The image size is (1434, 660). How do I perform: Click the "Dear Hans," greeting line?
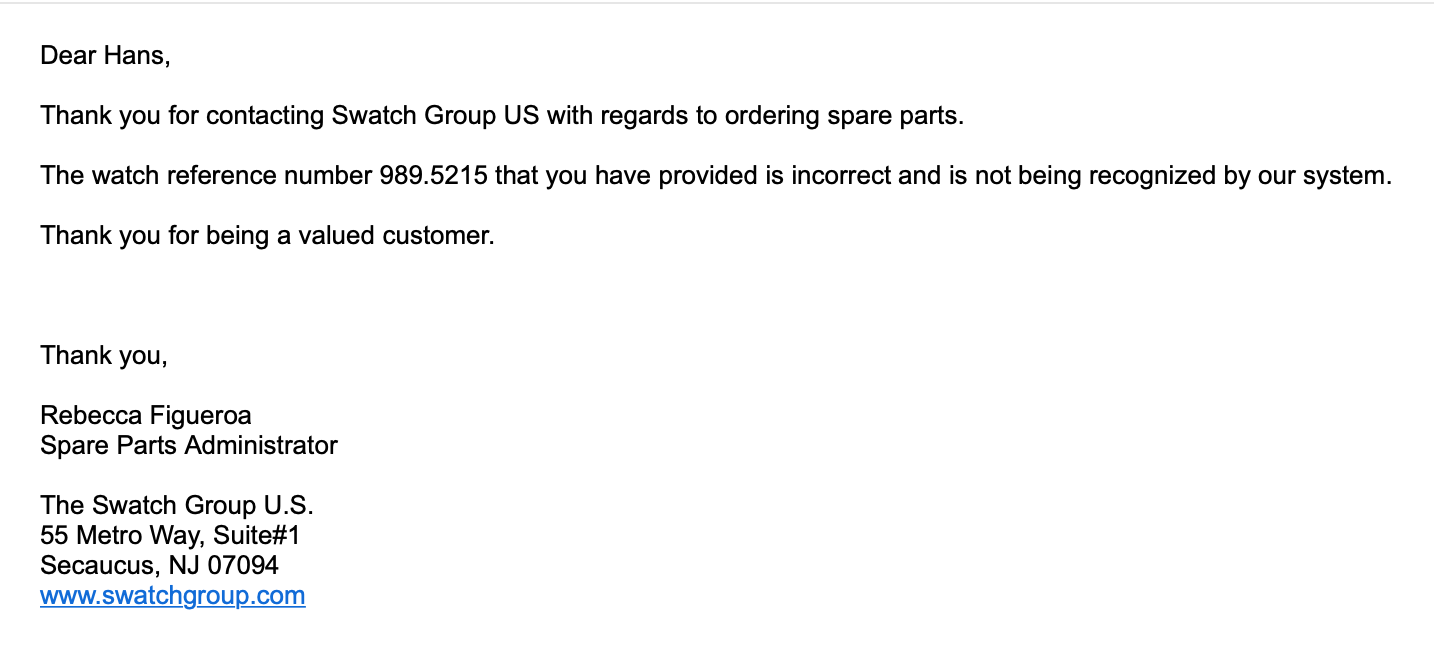tap(105, 56)
